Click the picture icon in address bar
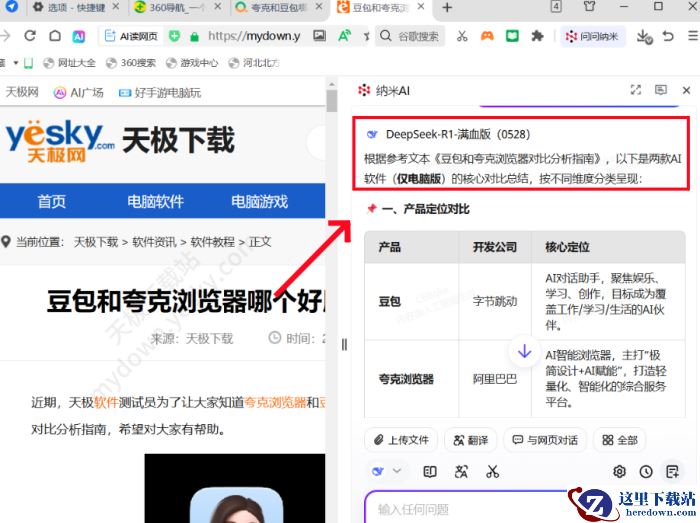This screenshot has height=523, width=700. (319, 36)
